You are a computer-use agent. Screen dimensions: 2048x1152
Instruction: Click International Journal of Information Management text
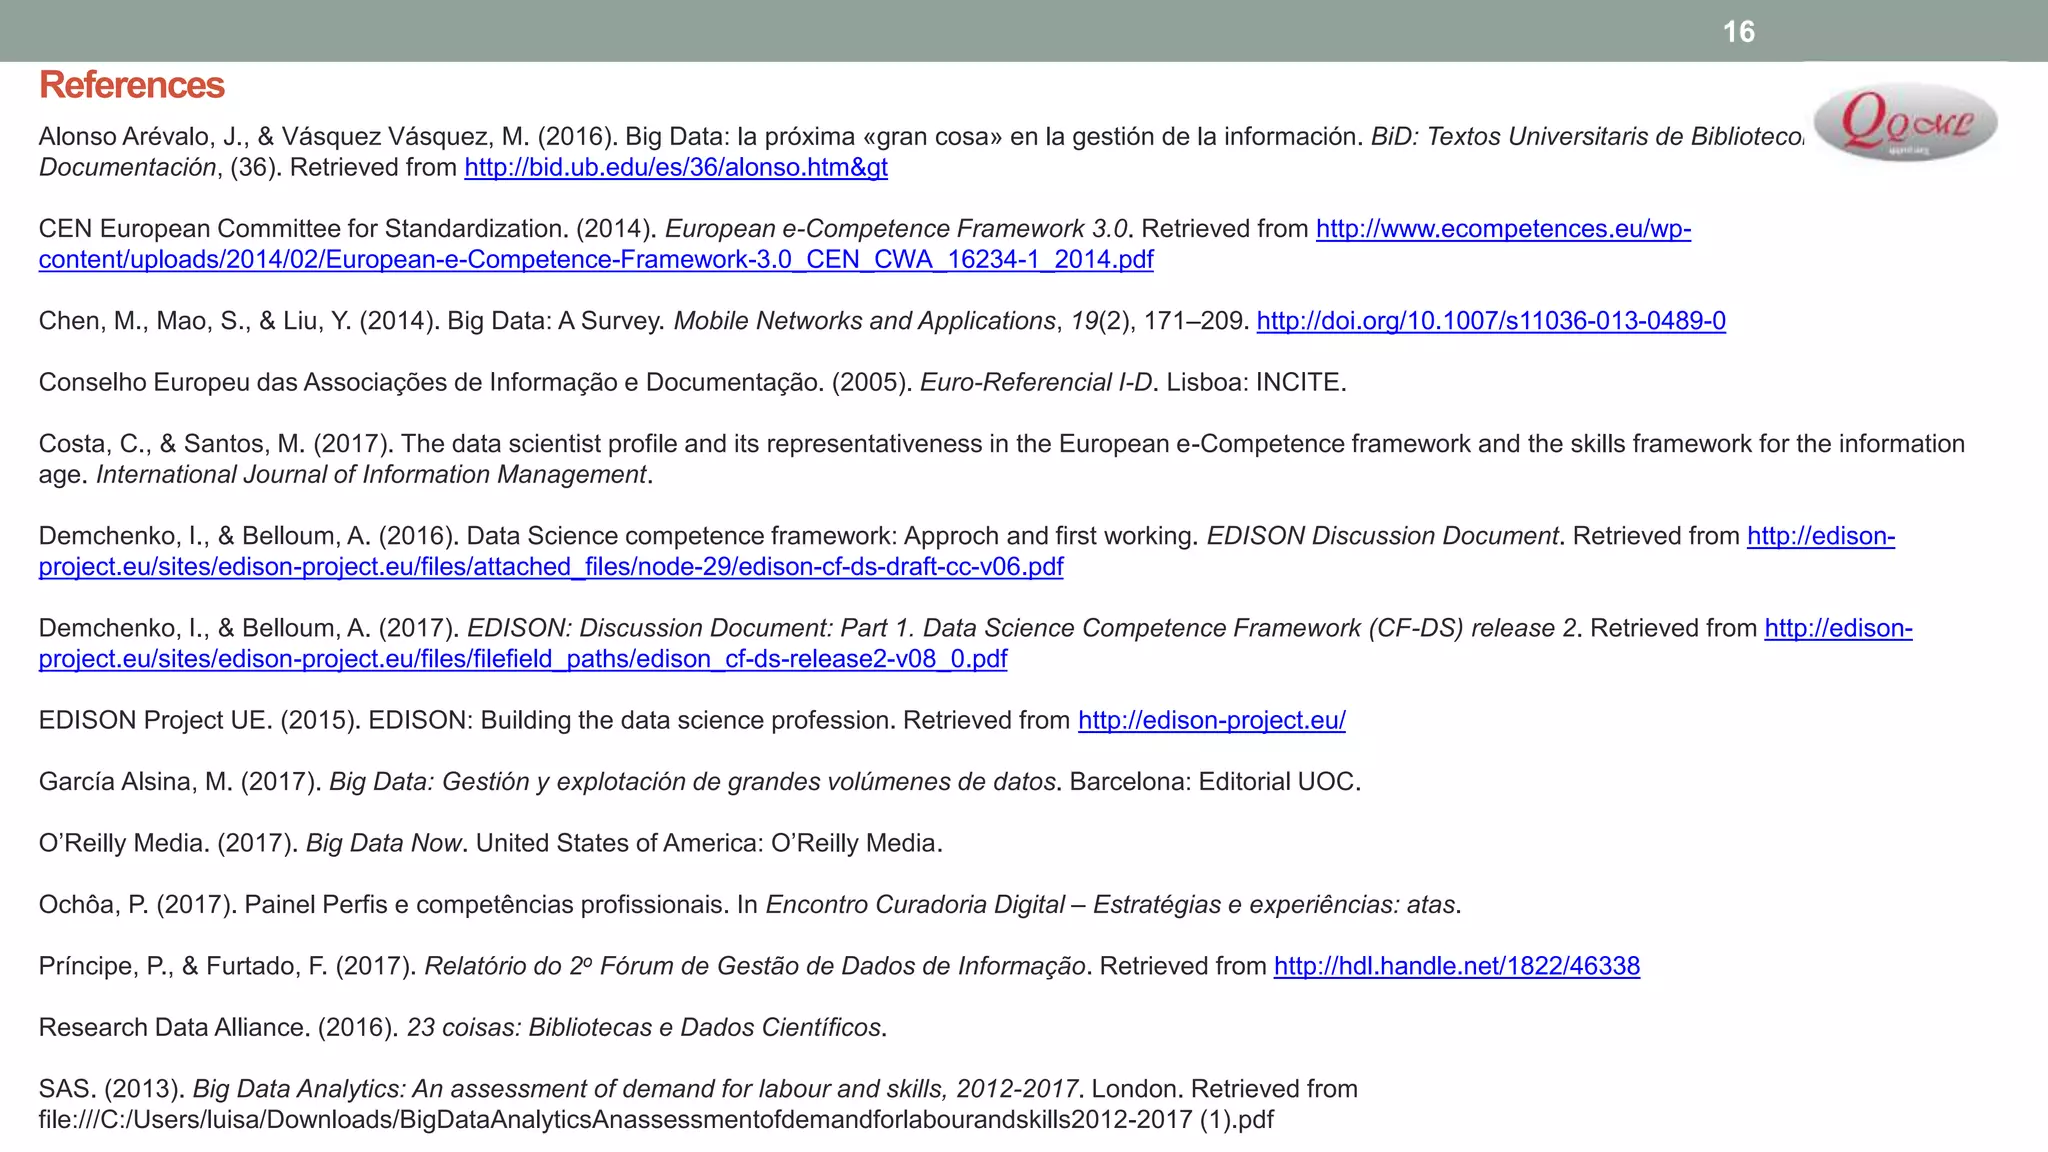[371, 475]
